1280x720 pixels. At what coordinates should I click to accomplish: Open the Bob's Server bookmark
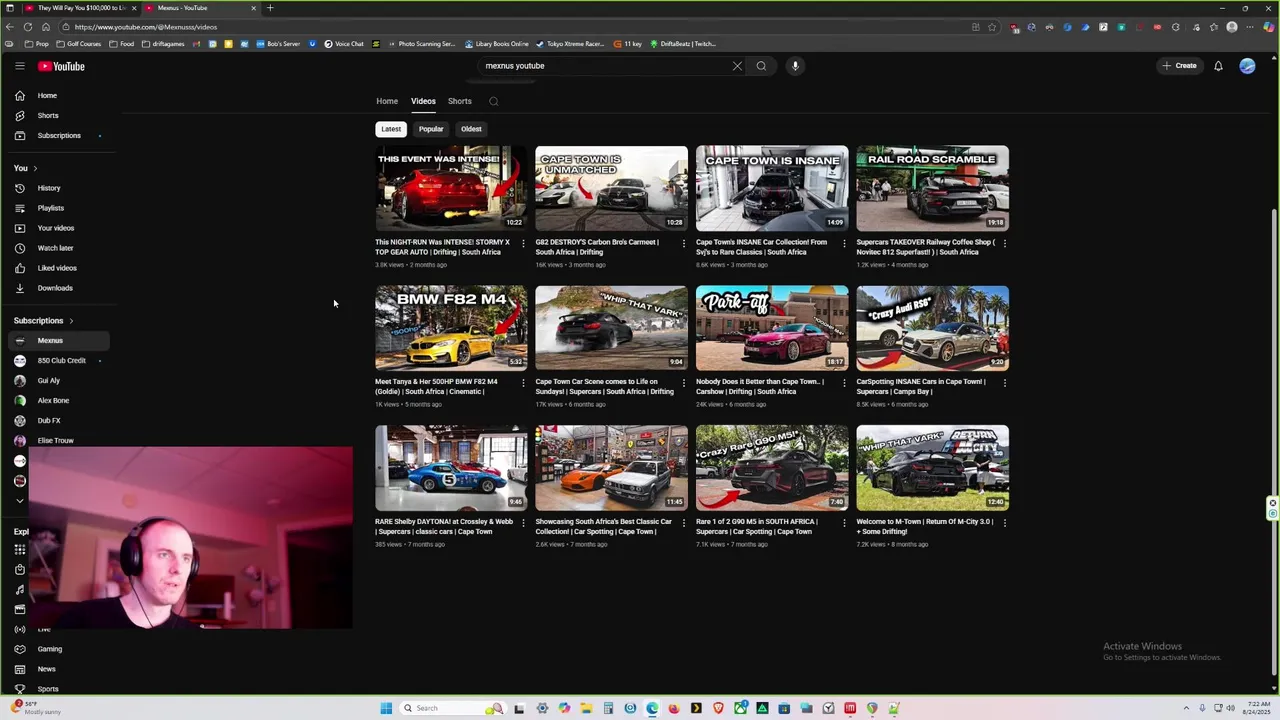click(278, 44)
